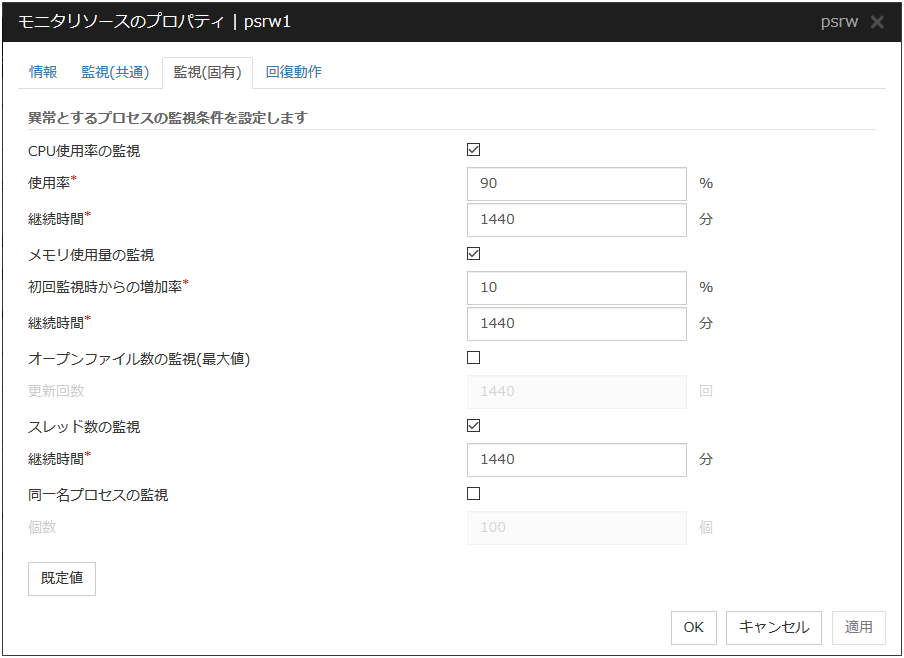Enable オープンファイル数の監視(最大値) checkbox
904x658 pixels.
474,358
